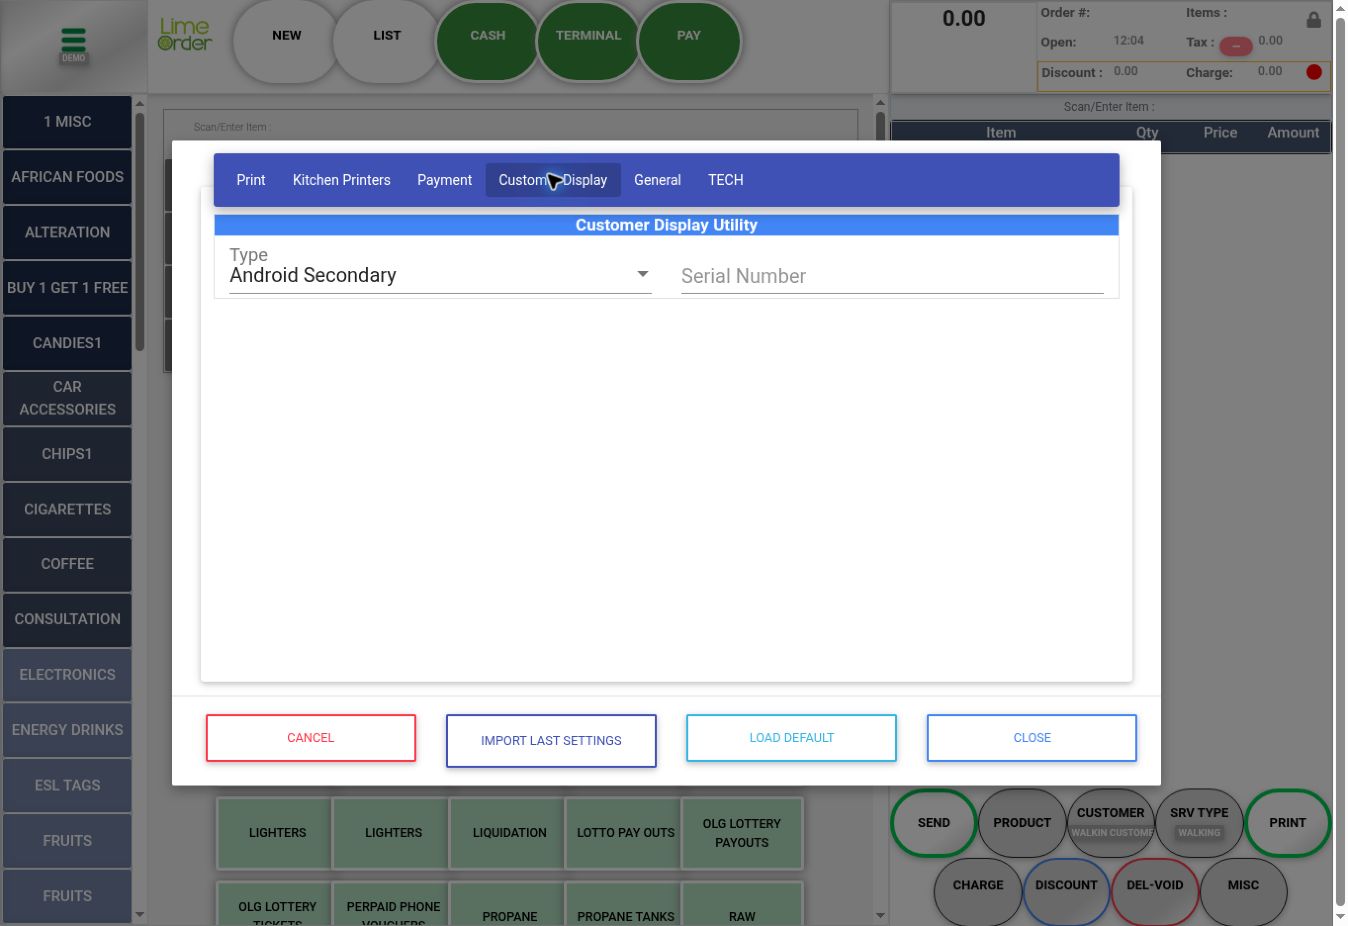
Task: Click the CLOSE button in dialog
Action: pos(1032,738)
